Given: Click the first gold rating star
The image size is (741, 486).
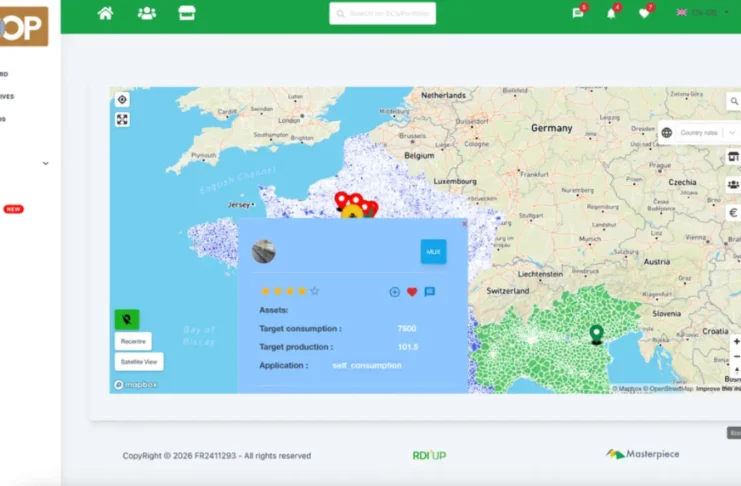Looking at the screenshot, I should click(x=266, y=291).
